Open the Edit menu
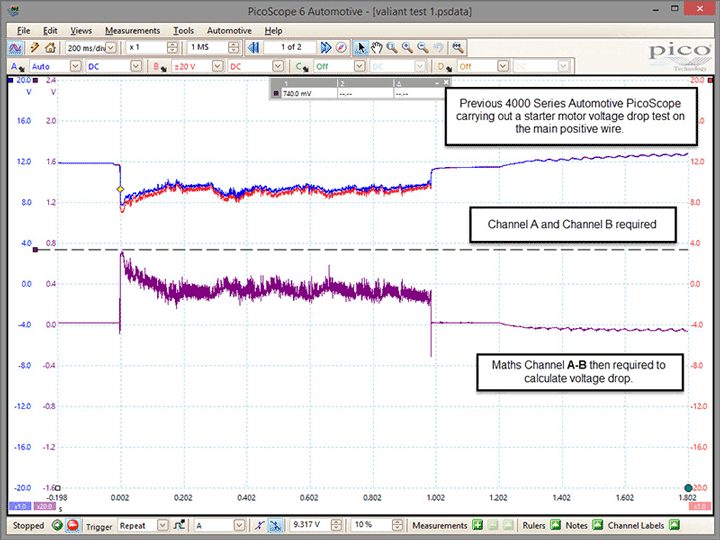The image size is (720, 540). pyautogui.click(x=50, y=31)
